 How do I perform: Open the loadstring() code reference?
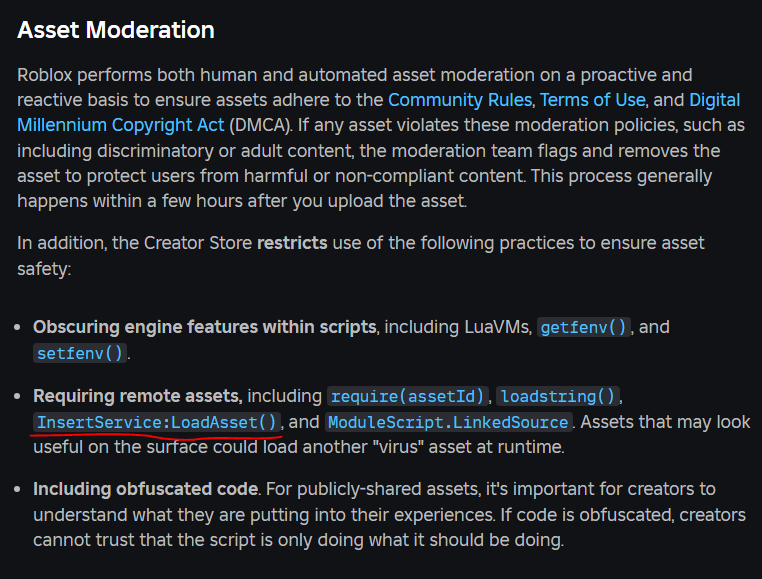[x=558, y=396]
